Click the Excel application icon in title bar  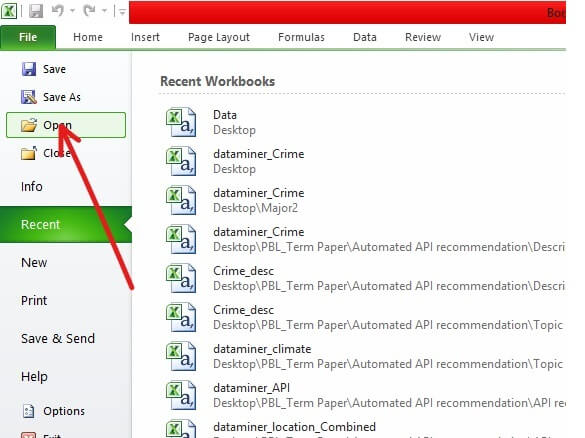pos(9,11)
